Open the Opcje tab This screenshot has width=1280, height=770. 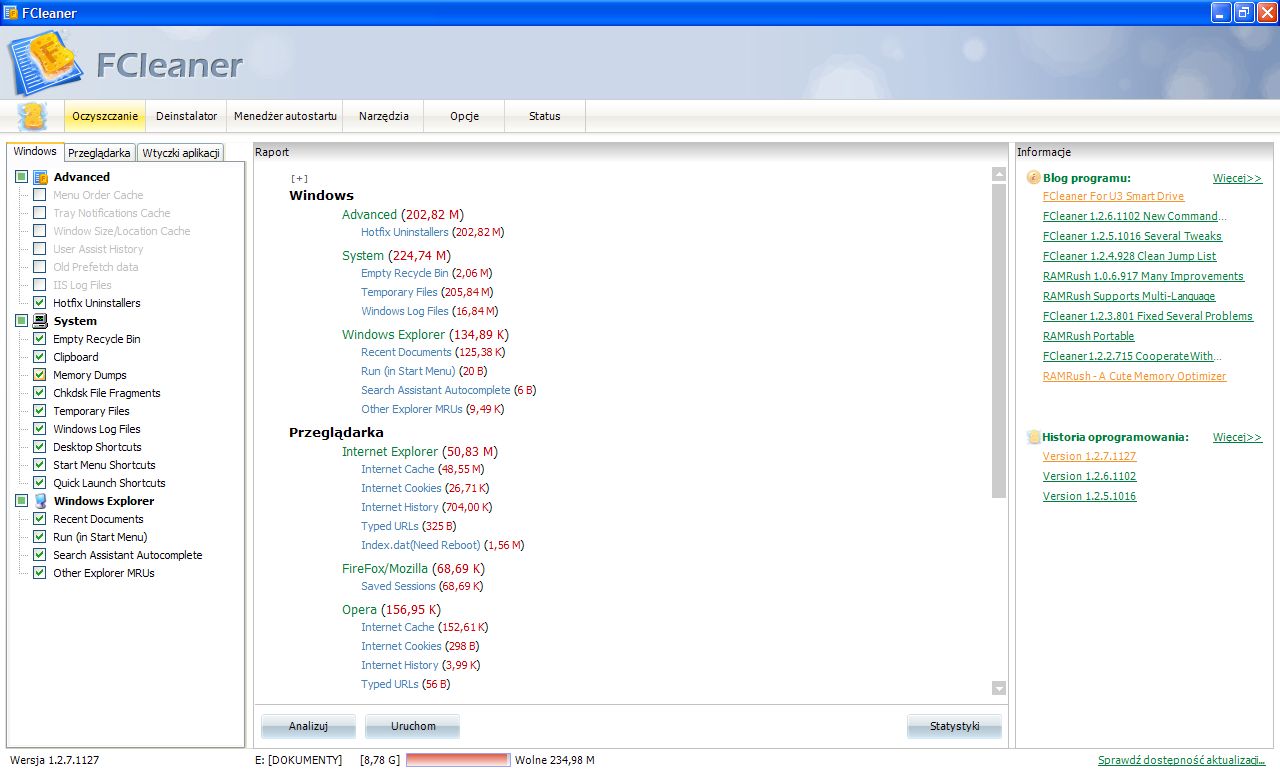pos(464,116)
